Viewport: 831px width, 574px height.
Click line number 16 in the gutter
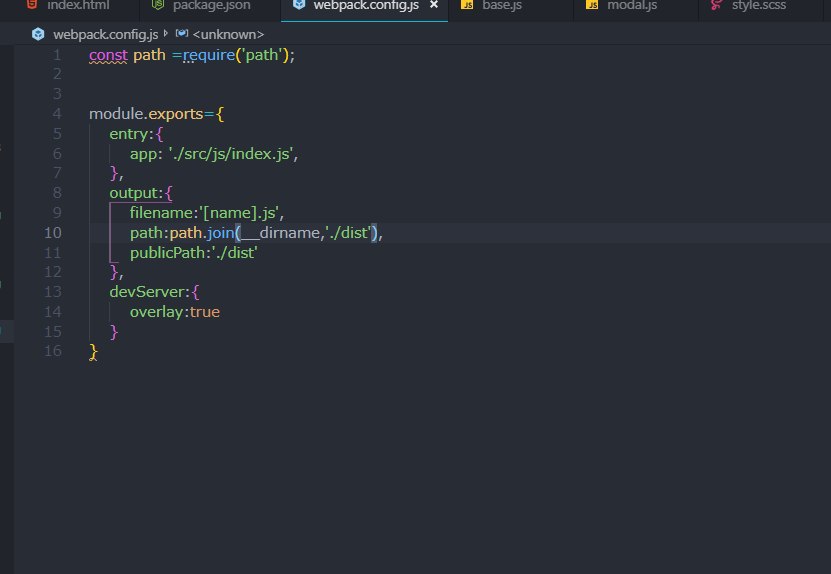pos(52,351)
